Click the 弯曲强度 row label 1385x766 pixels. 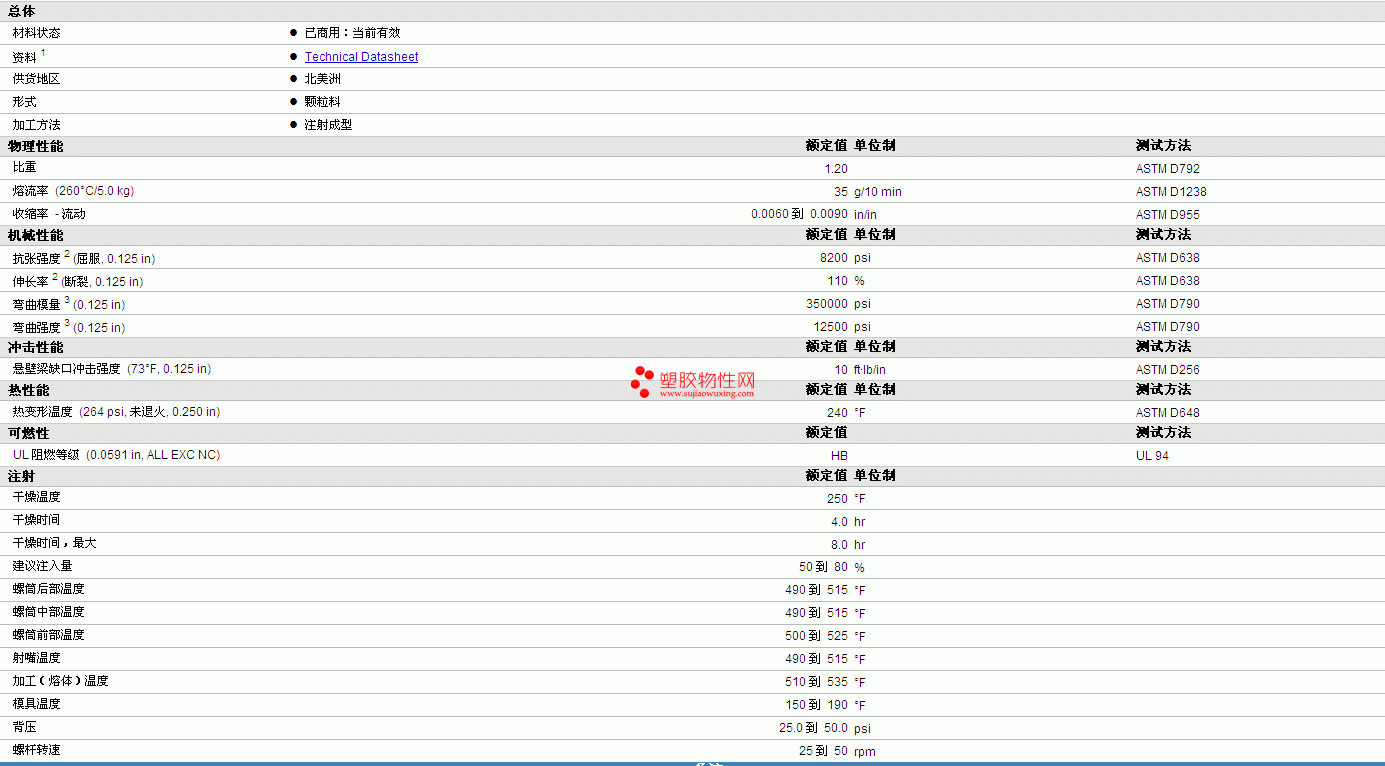(x=68, y=327)
